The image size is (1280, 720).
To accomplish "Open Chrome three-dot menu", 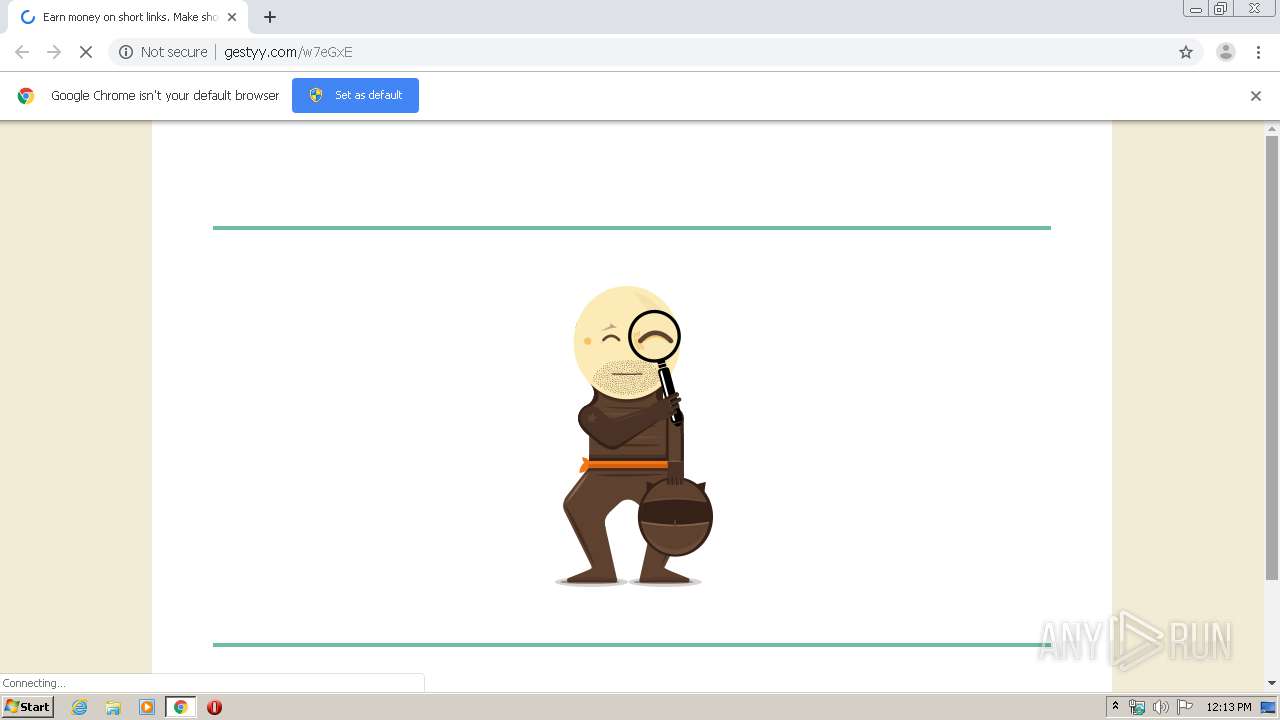I will [1259, 52].
